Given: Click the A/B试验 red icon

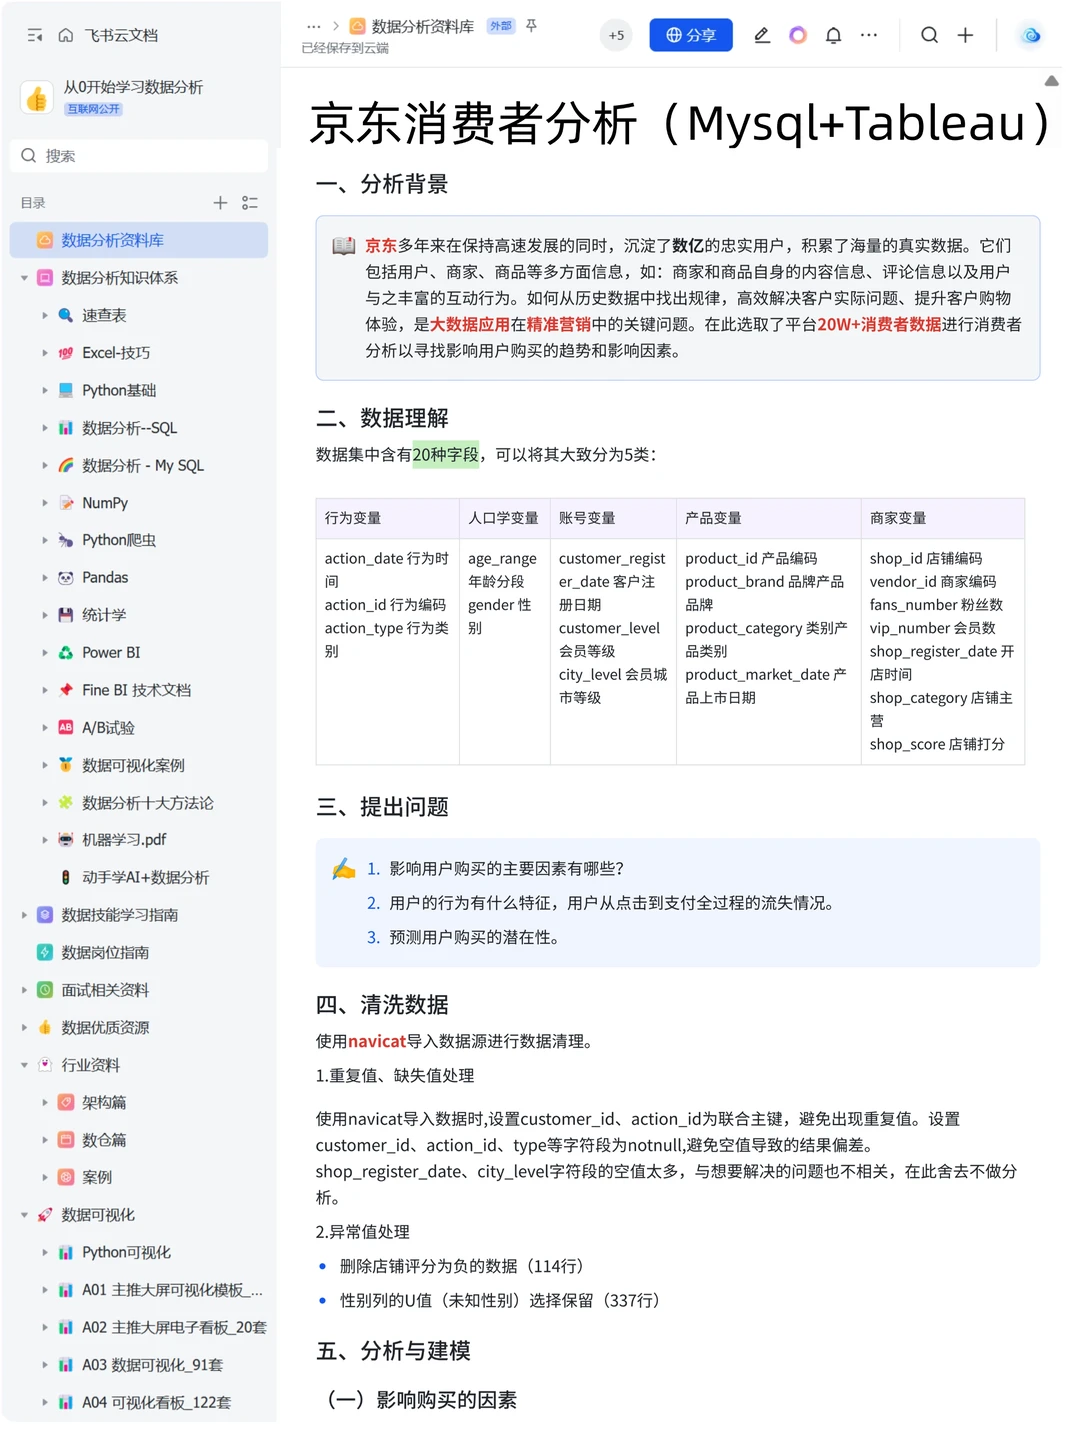Looking at the screenshot, I should (x=66, y=728).
